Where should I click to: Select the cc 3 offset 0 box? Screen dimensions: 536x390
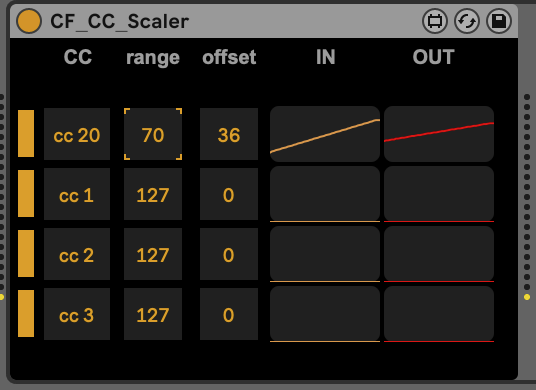(229, 314)
